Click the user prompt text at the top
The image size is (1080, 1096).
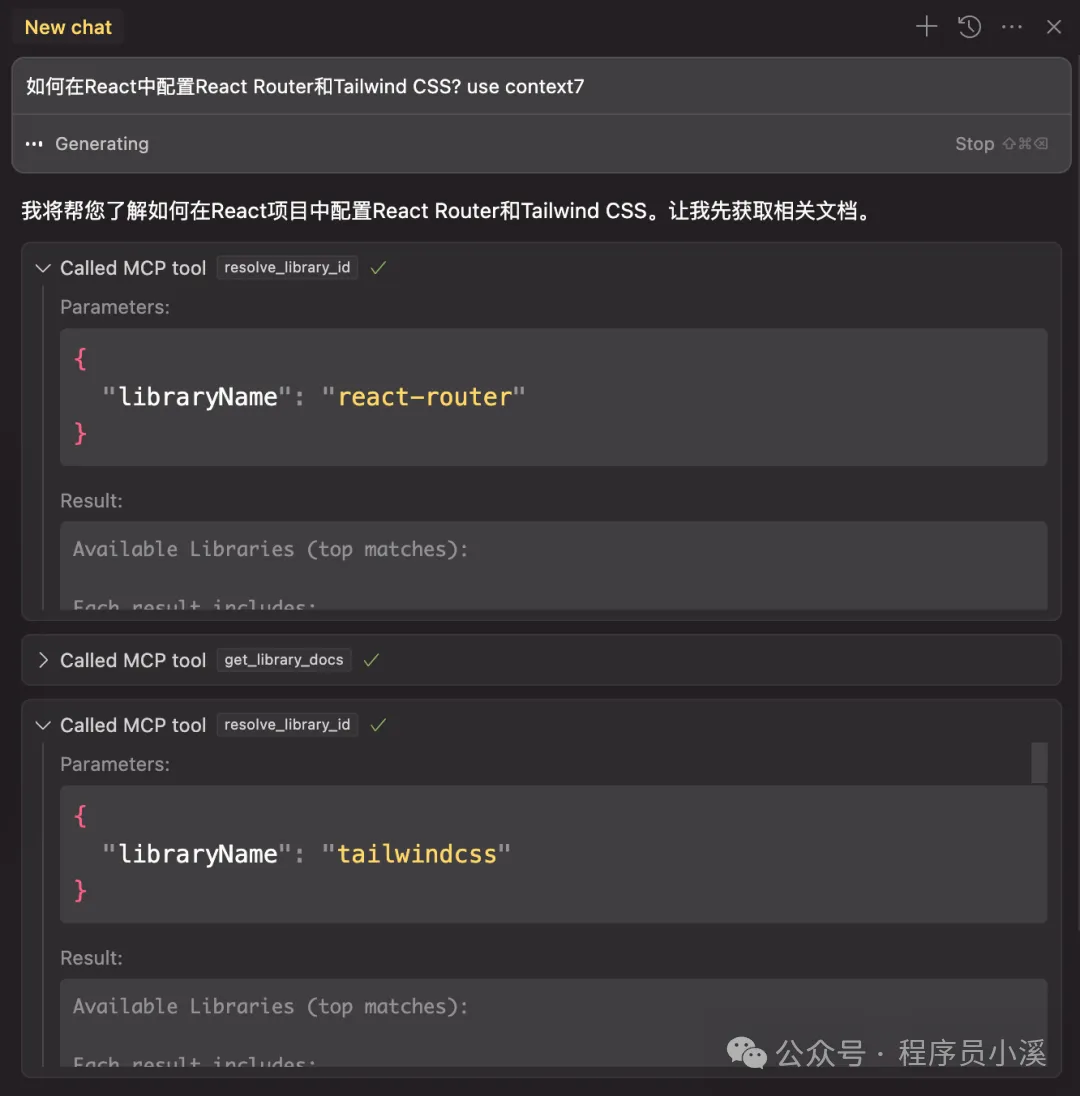[300, 86]
